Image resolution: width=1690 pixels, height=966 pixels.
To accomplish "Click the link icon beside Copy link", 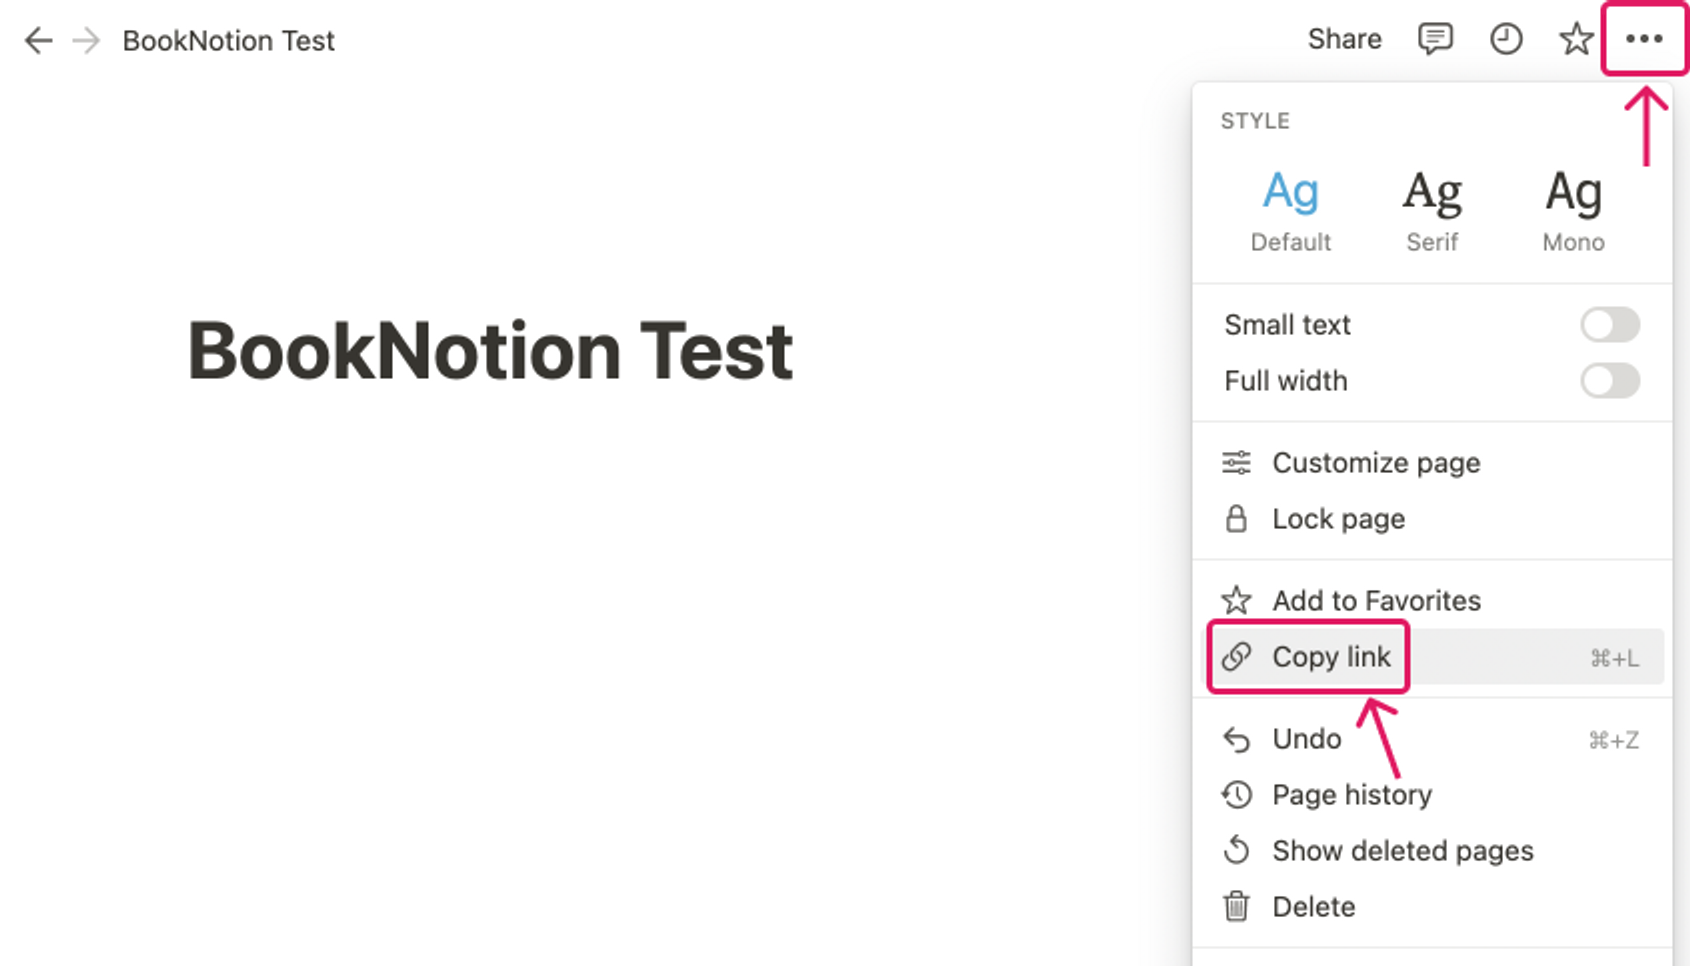I will pos(1237,656).
